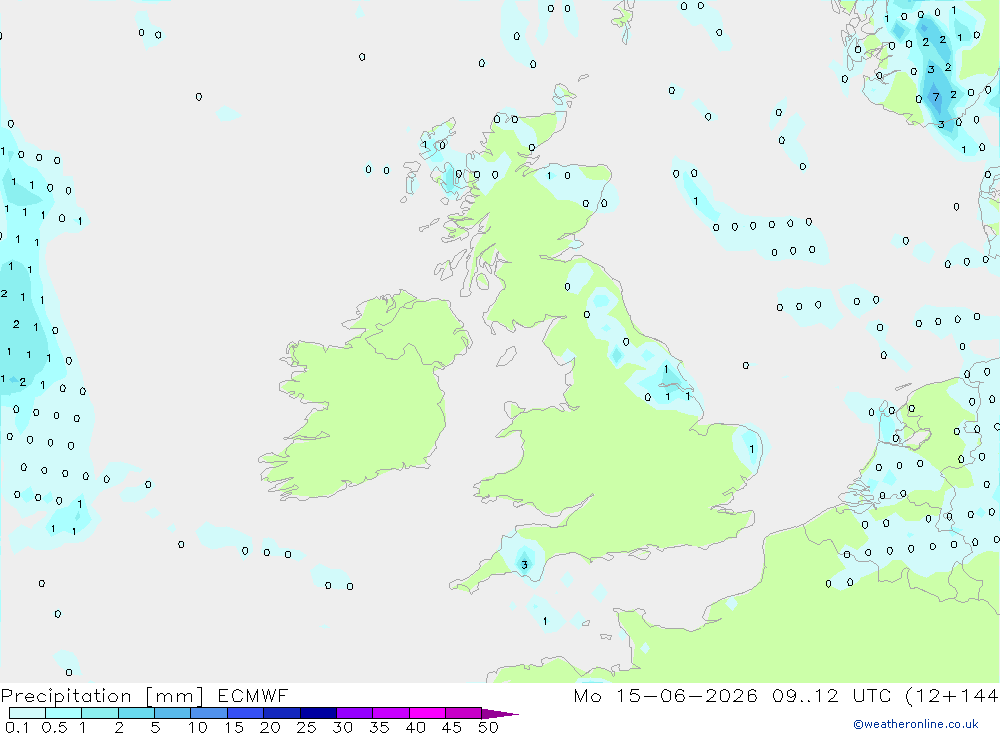Click the legend label "0.5"
Image resolution: width=1000 pixels, height=733 pixels.
point(54,727)
